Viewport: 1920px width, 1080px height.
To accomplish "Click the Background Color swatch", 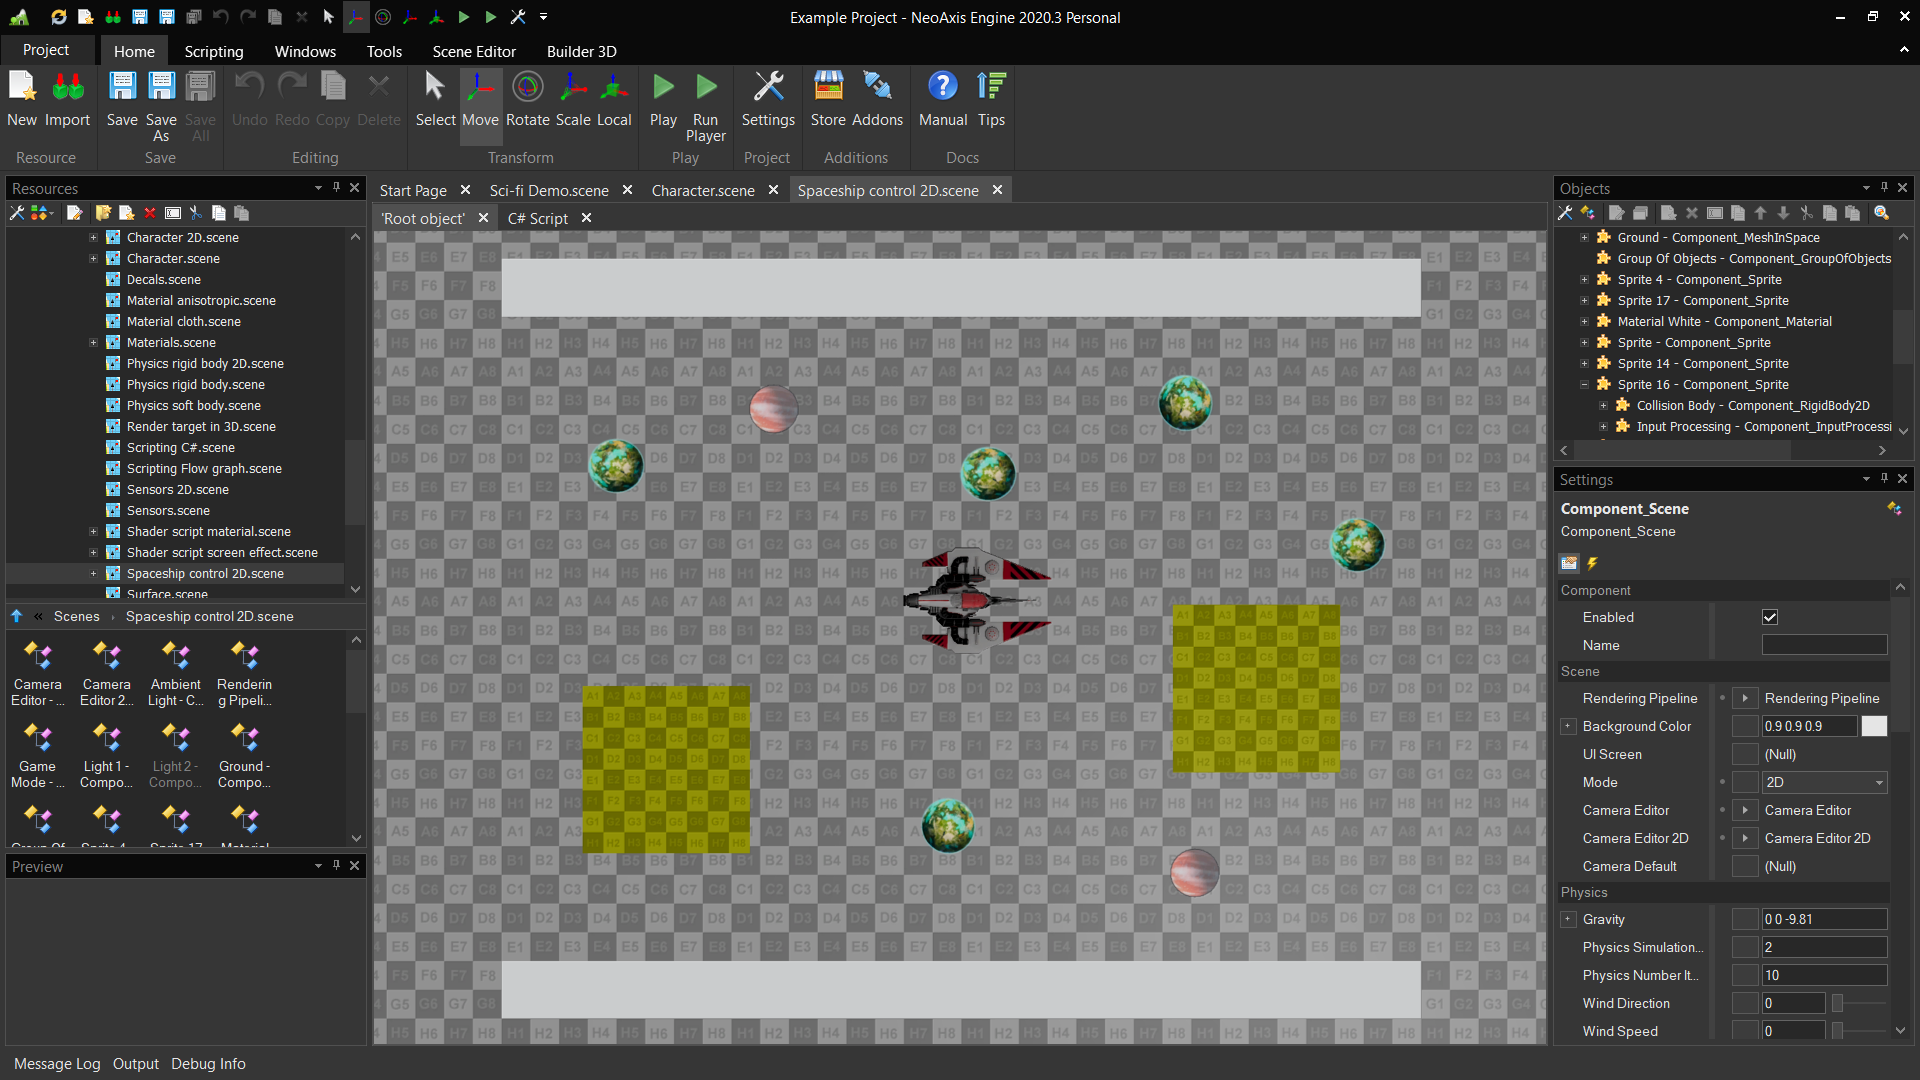I will point(1874,727).
